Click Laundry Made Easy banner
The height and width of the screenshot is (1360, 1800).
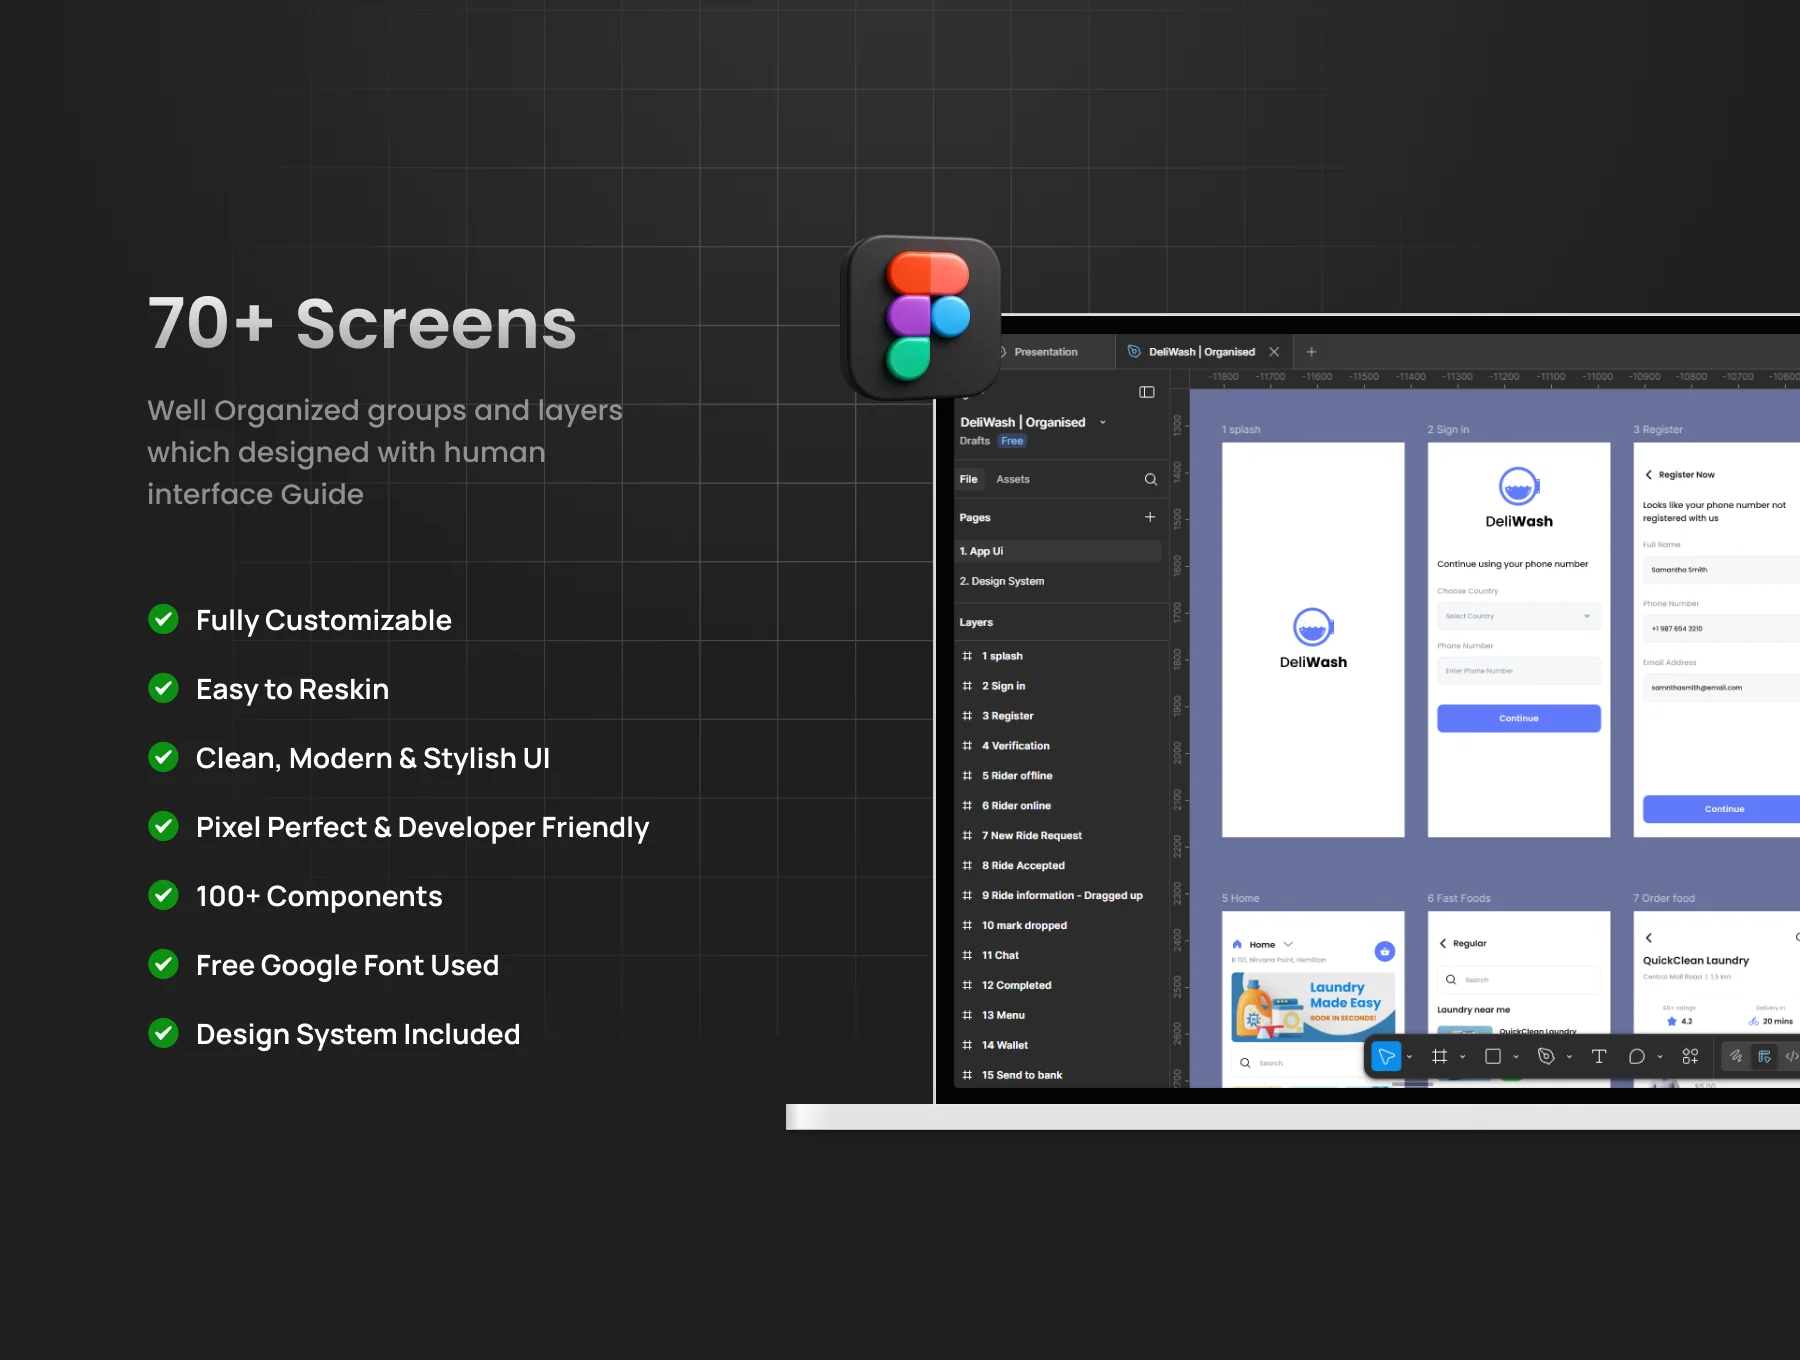pyautogui.click(x=1313, y=1007)
